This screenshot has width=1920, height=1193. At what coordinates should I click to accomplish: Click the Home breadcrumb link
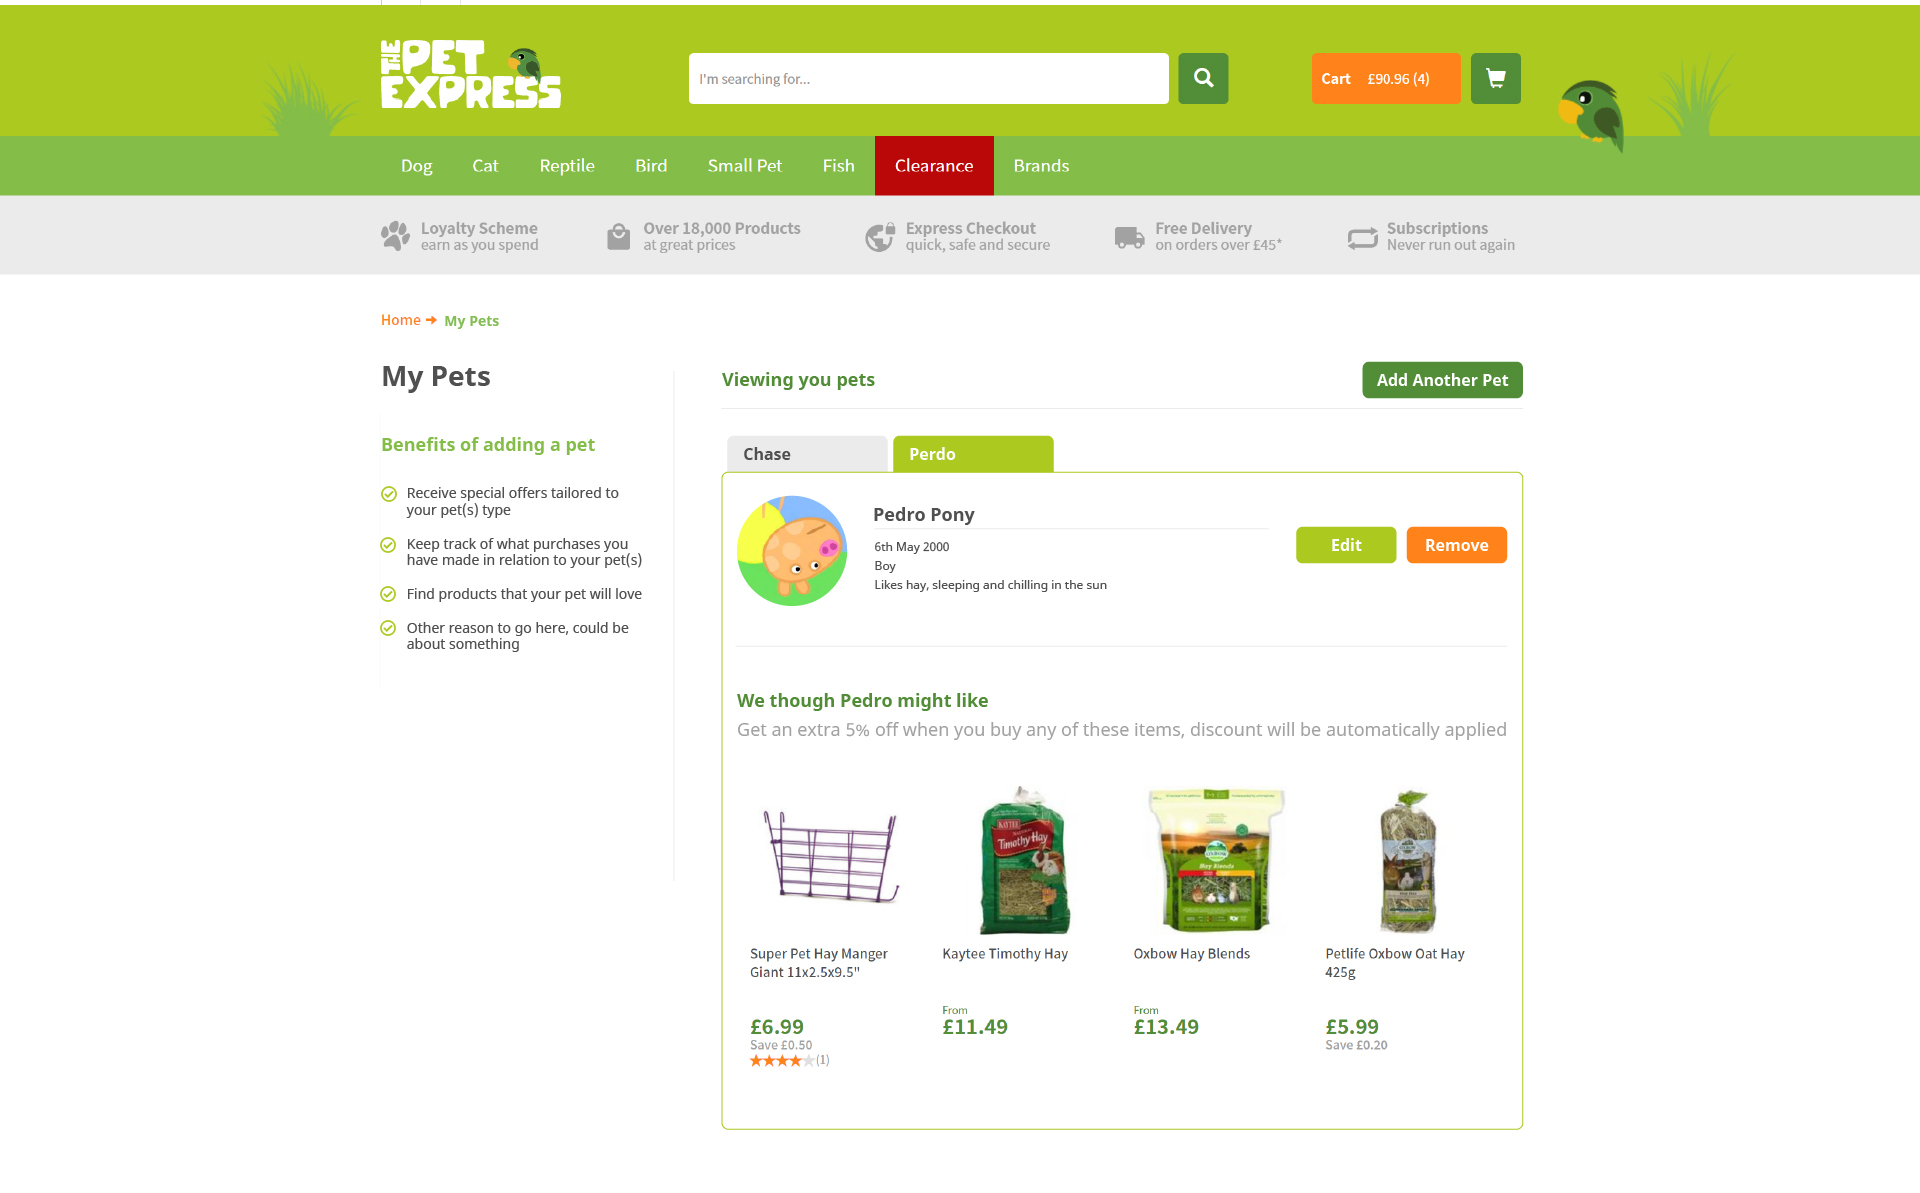coord(401,320)
